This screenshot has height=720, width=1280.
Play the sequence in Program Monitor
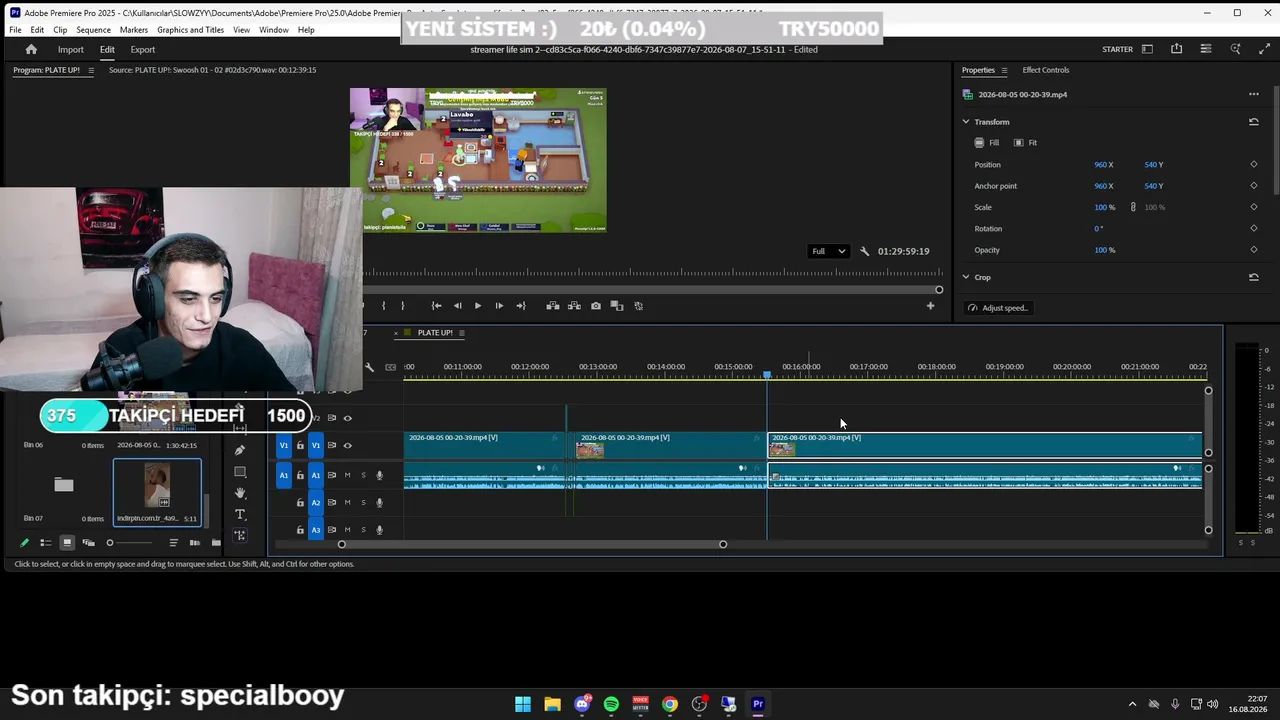(478, 306)
